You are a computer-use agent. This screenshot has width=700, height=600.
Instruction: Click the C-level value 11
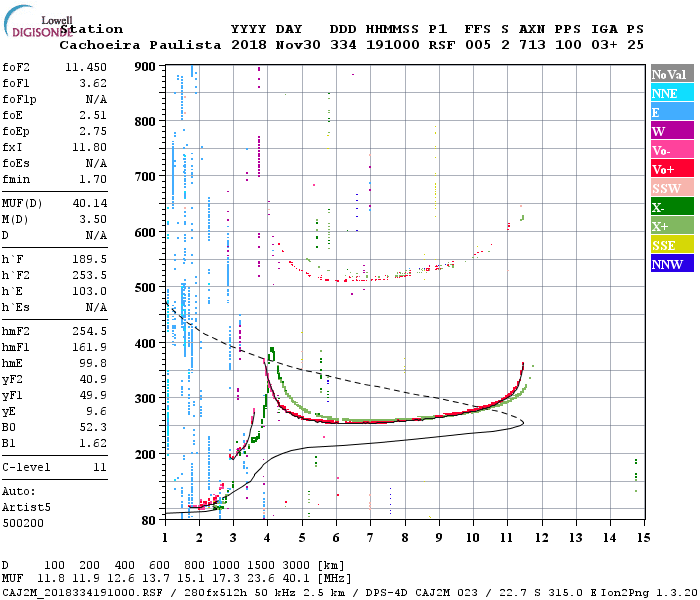[100, 467]
